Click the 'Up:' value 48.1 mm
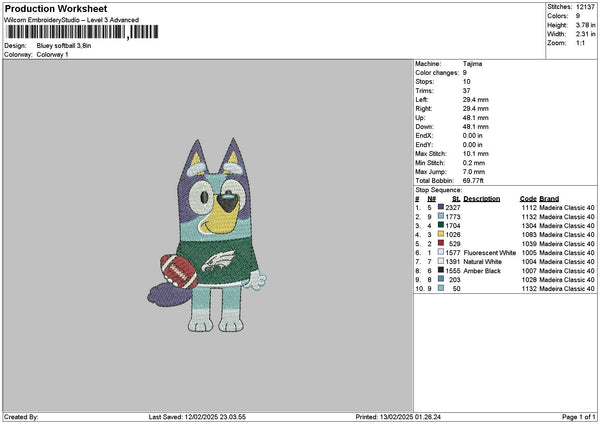The width and height of the screenshot is (600, 424). point(476,118)
